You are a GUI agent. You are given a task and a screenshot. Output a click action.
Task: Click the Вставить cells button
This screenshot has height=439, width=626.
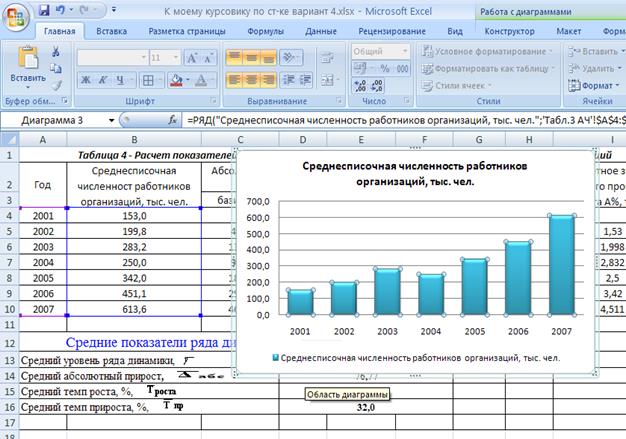coord(595,51)
